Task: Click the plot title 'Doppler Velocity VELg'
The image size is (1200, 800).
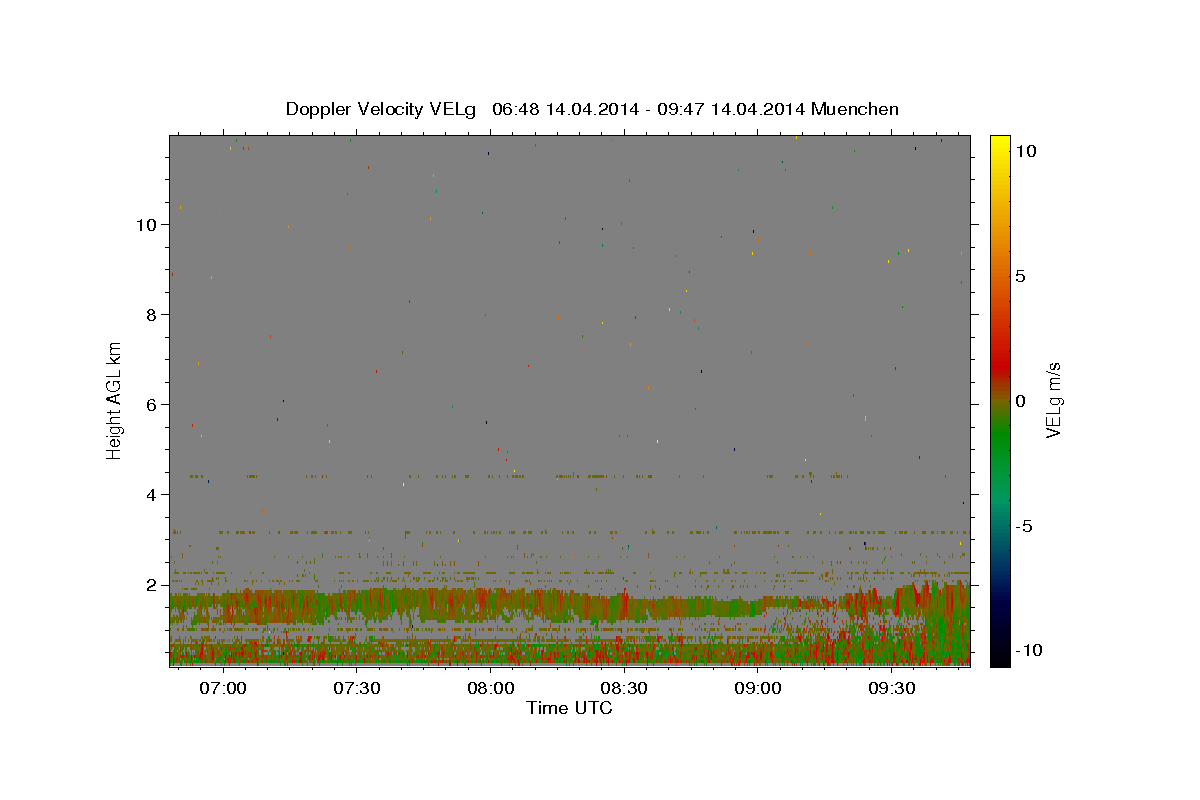Action: click(383, 109)
